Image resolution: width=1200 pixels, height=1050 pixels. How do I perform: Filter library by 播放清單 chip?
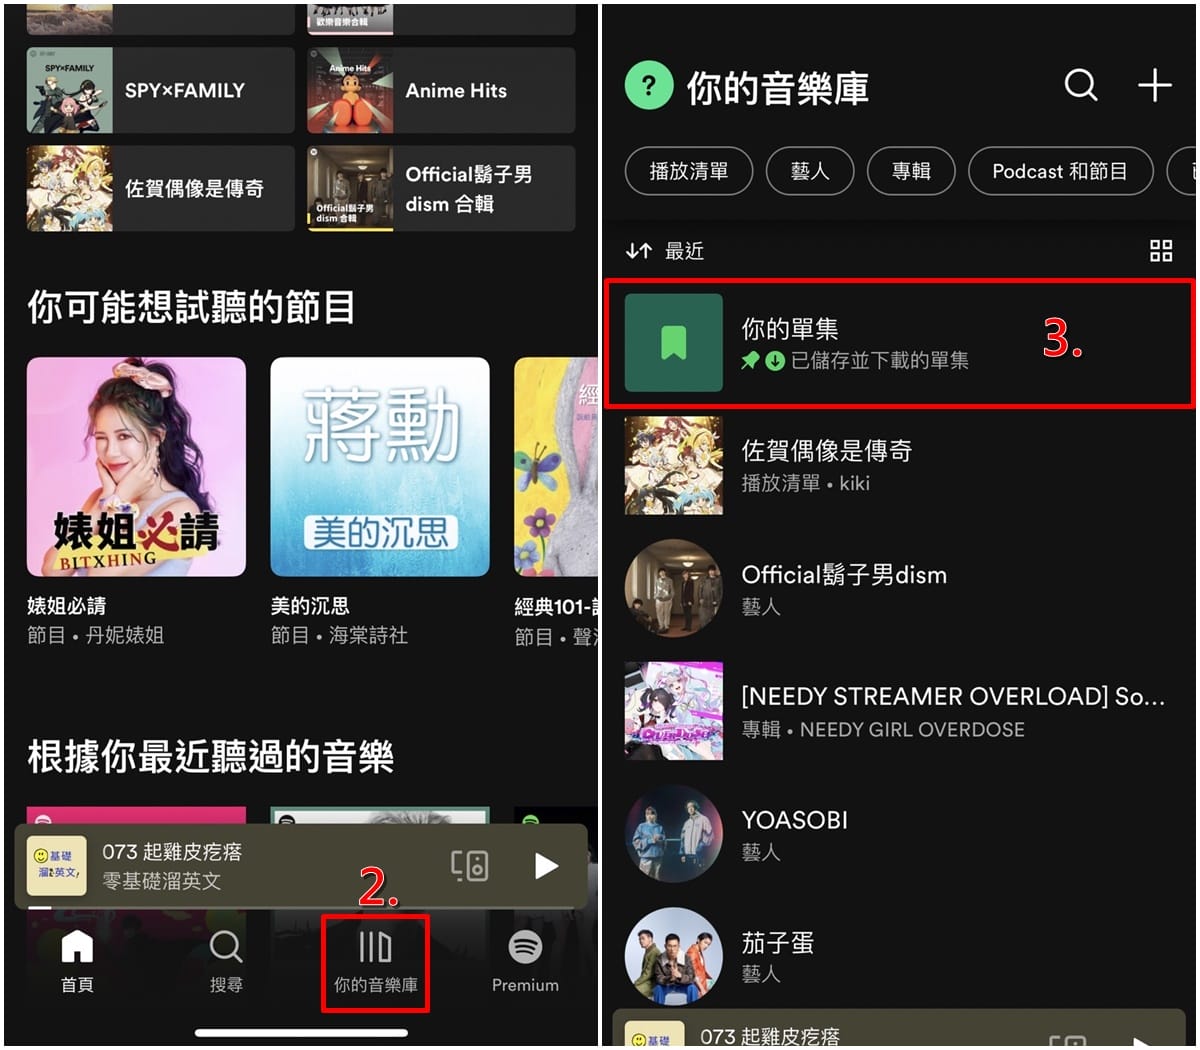coord(689,171)
